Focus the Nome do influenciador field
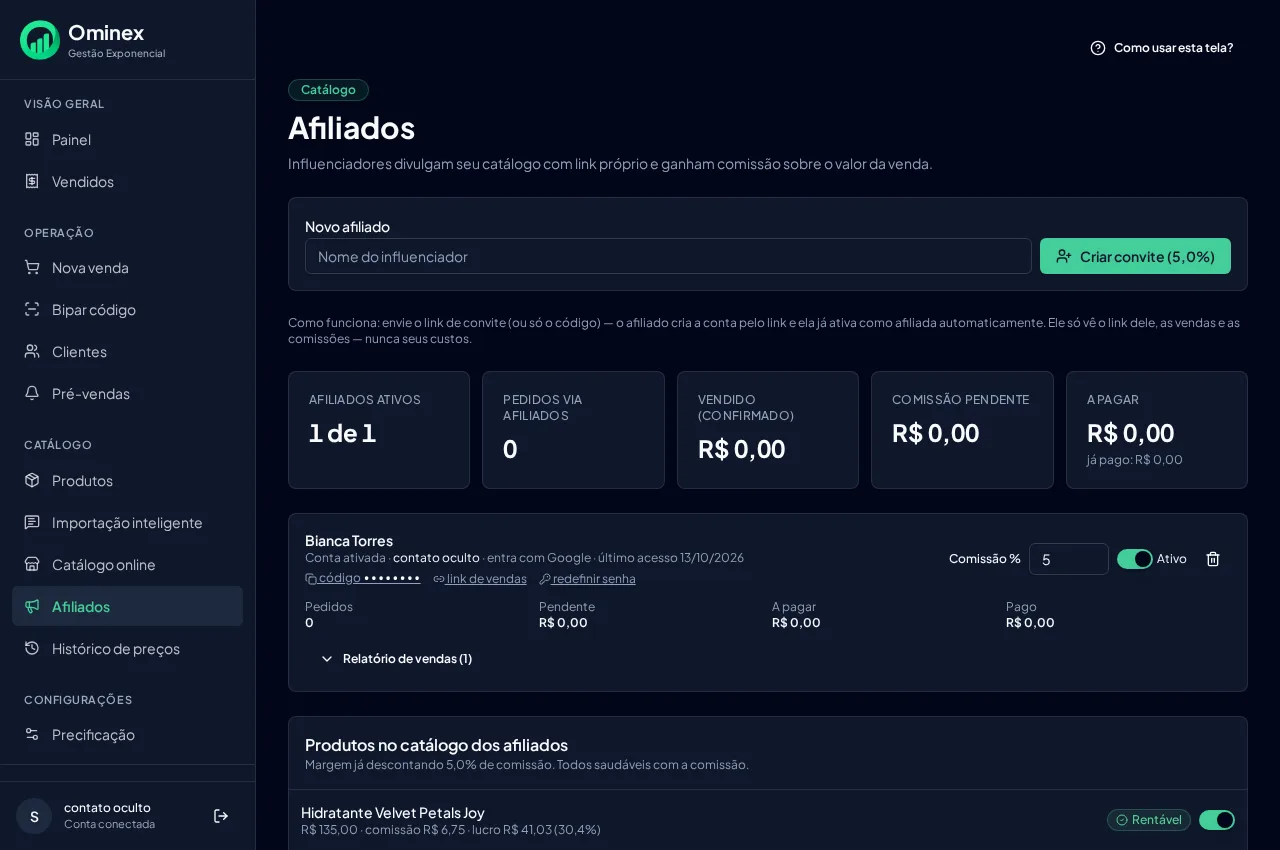Viewport: 1280px width, 850px height. click(668, 256)
